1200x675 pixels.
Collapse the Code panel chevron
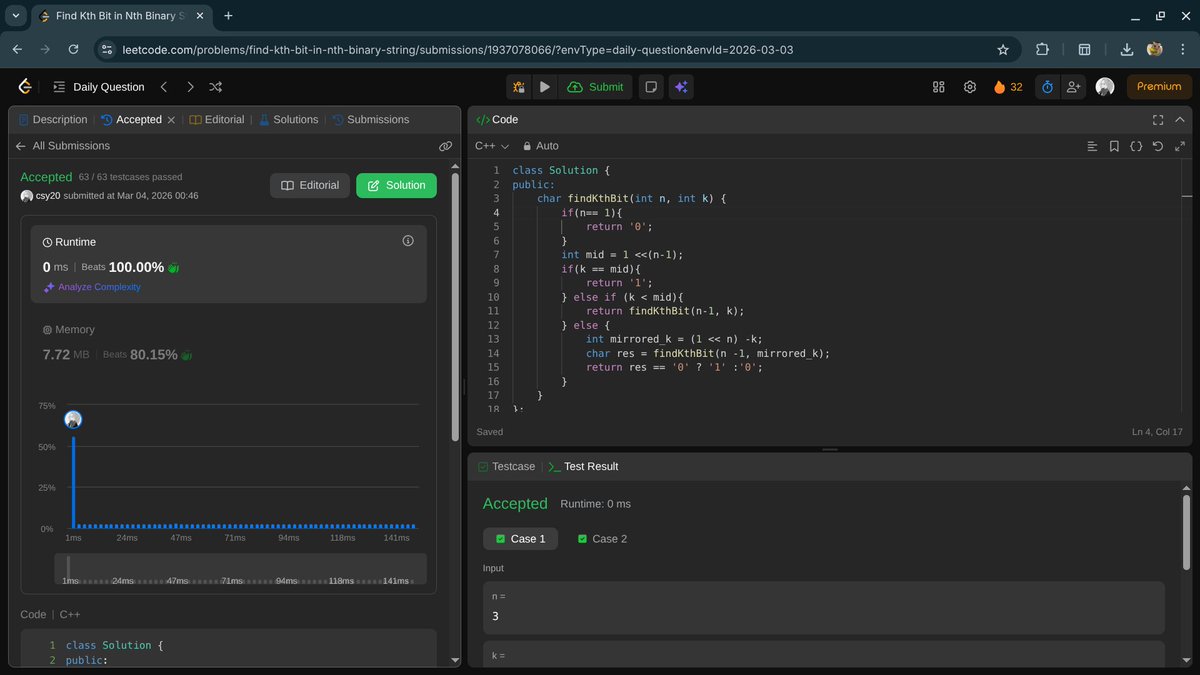coord(1181,119)
